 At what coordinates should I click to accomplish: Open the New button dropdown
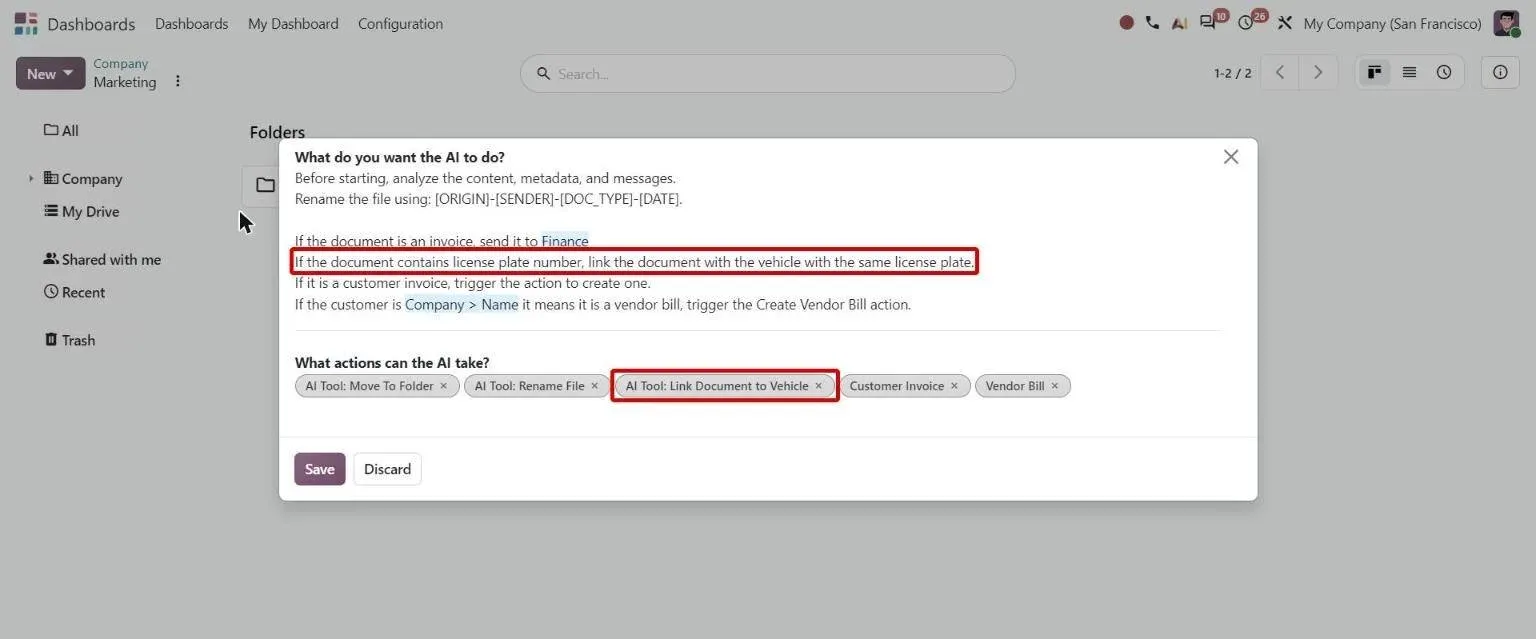coord(50,73)
